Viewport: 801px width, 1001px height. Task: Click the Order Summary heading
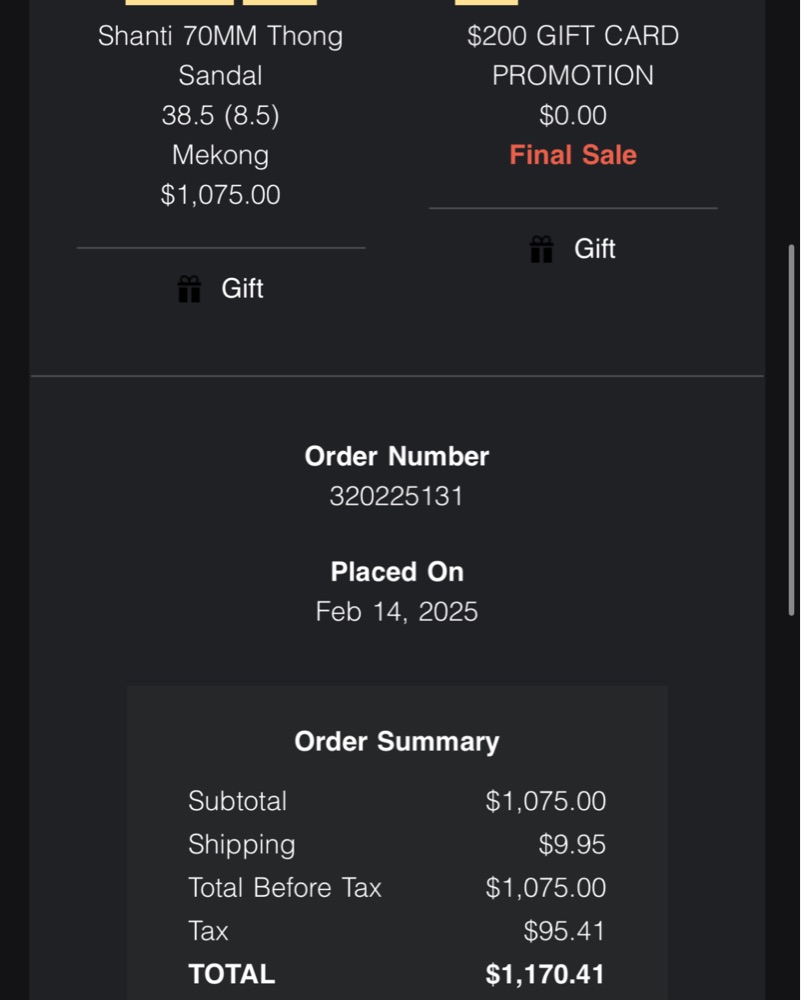coord(397,742)
